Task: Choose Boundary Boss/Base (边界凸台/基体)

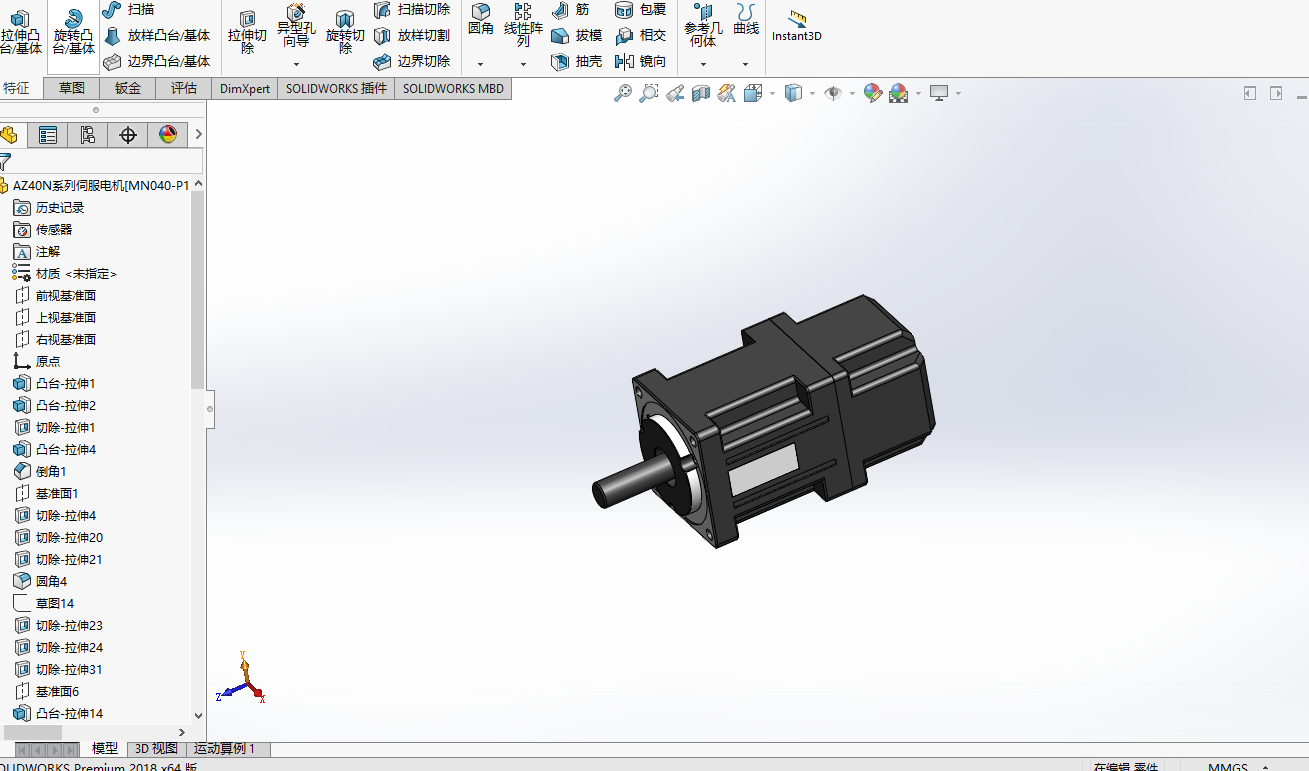Action: 157,61
